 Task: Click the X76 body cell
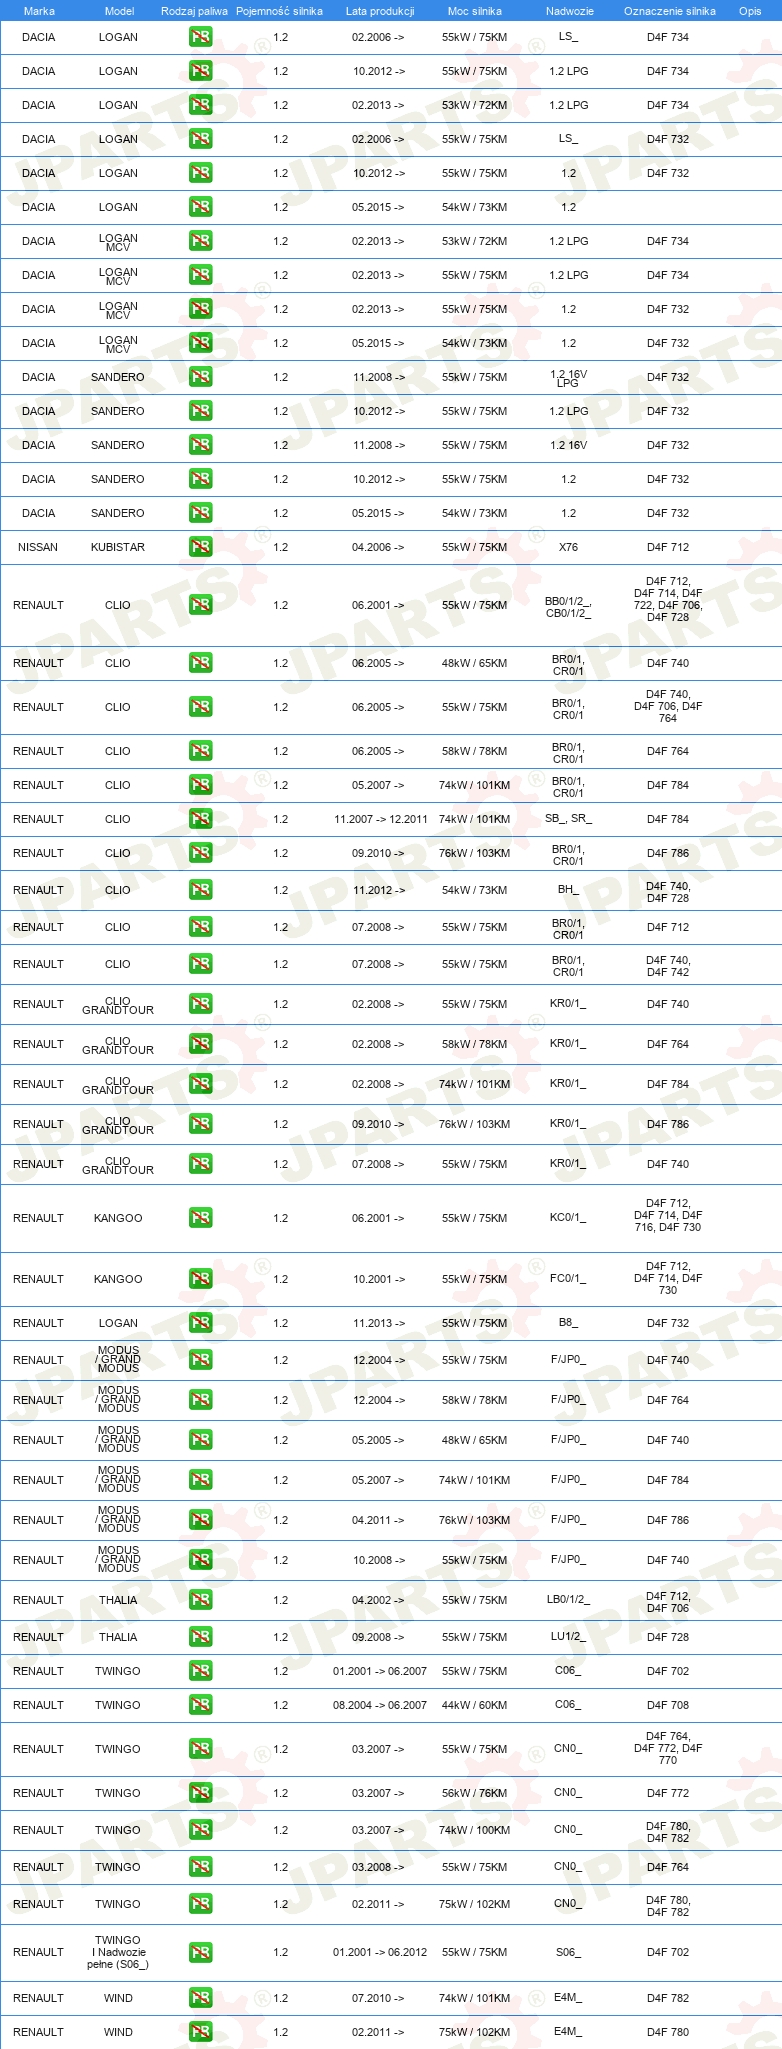click(568, 547)
